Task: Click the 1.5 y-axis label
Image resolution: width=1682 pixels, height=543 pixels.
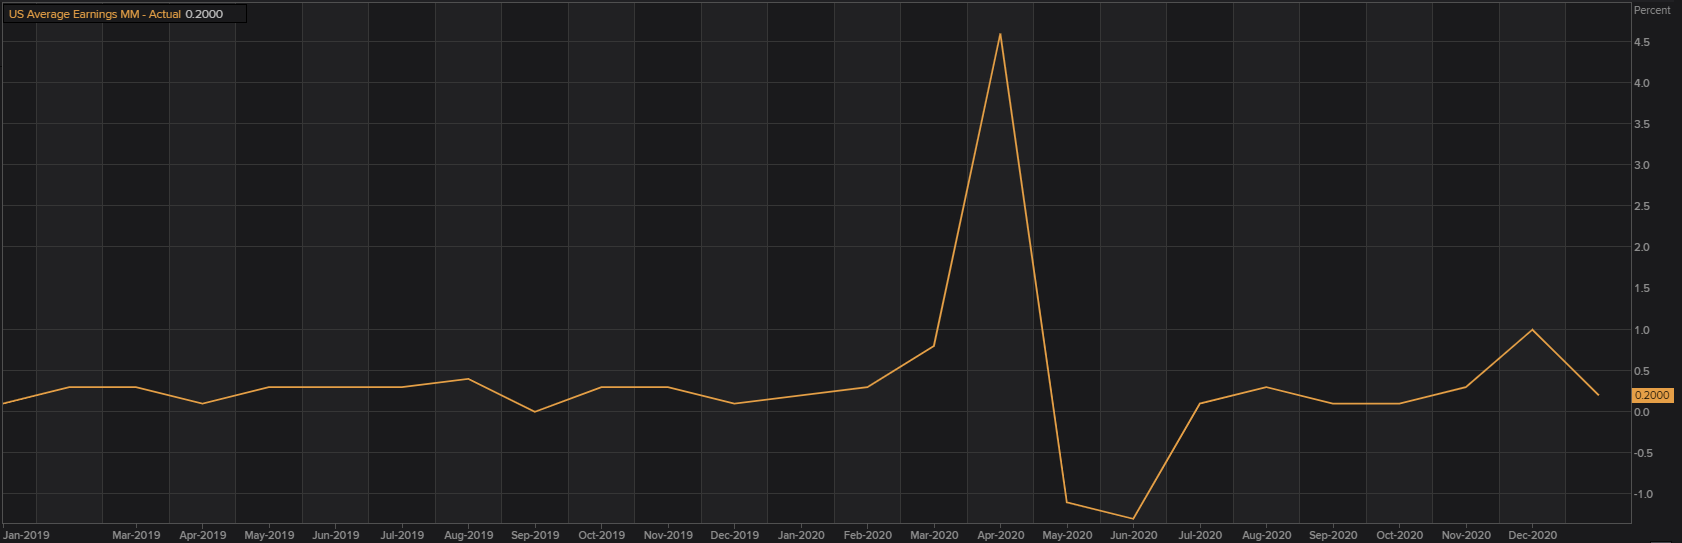Action: (x=1642, y=288)
